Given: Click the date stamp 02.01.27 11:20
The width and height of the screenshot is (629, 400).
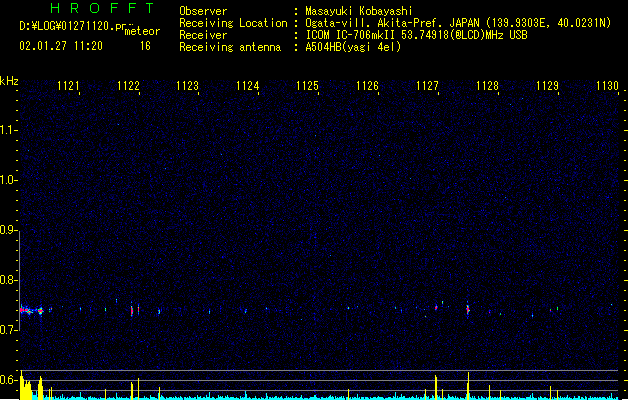Looking at the screenshot, I should click(61, 46).
